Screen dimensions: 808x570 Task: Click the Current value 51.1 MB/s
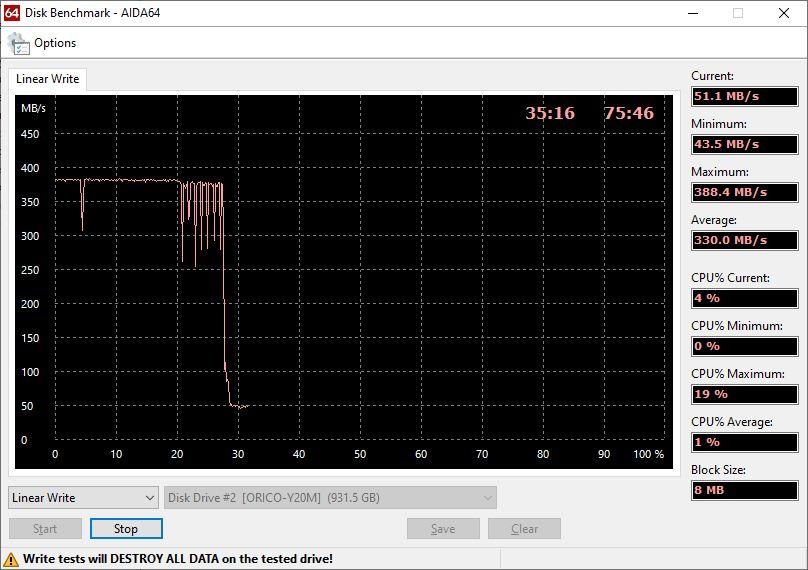tap(745, 96)
